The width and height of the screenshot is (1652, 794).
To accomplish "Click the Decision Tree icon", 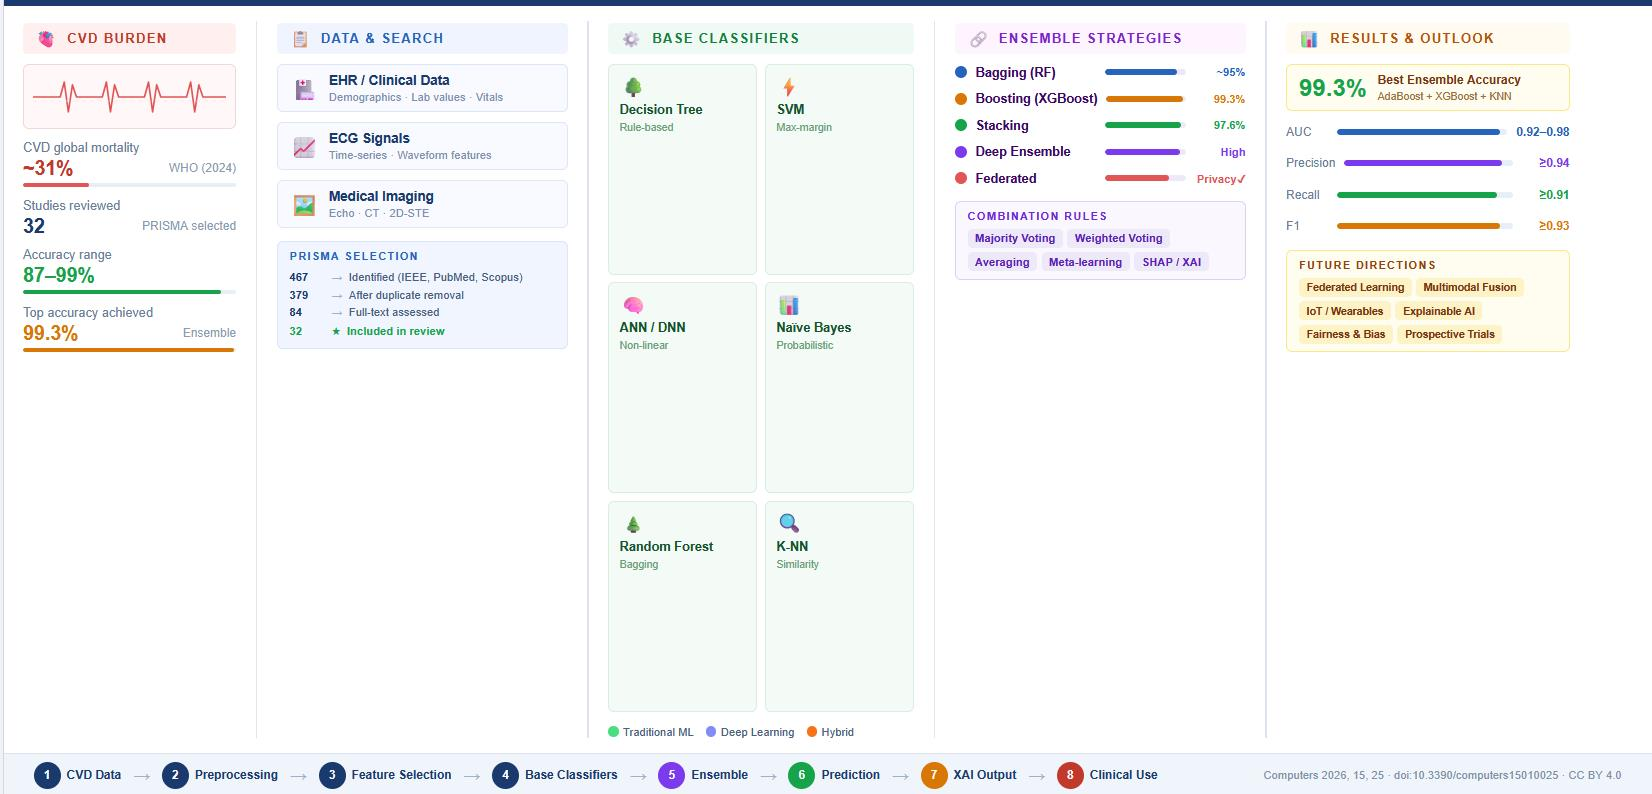I will [633, 87].
